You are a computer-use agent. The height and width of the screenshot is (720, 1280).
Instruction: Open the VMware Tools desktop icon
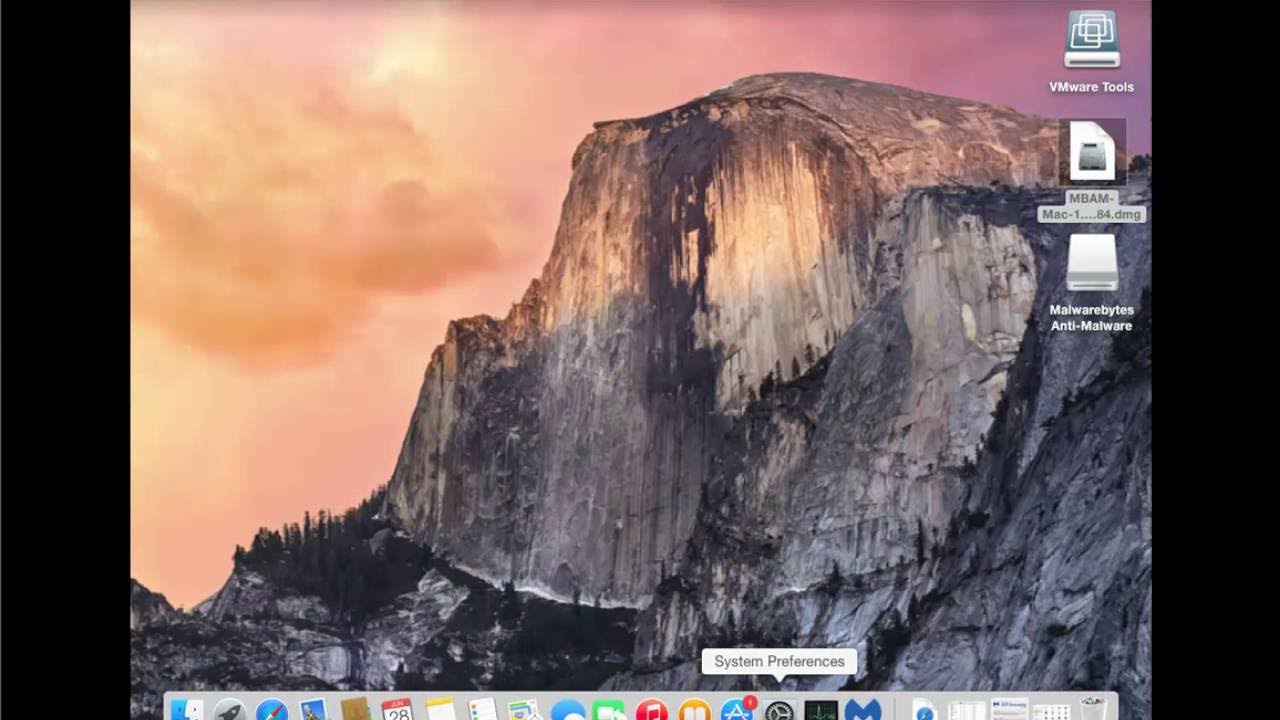1091,40
